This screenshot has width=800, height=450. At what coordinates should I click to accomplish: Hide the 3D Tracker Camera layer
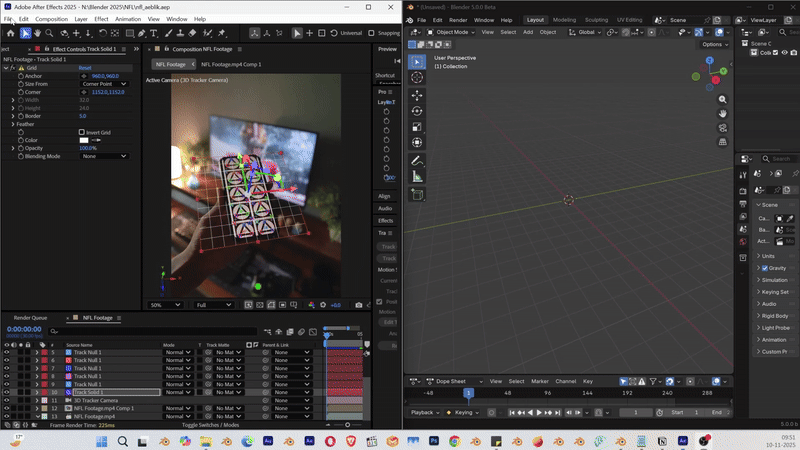tap(7, 401)
